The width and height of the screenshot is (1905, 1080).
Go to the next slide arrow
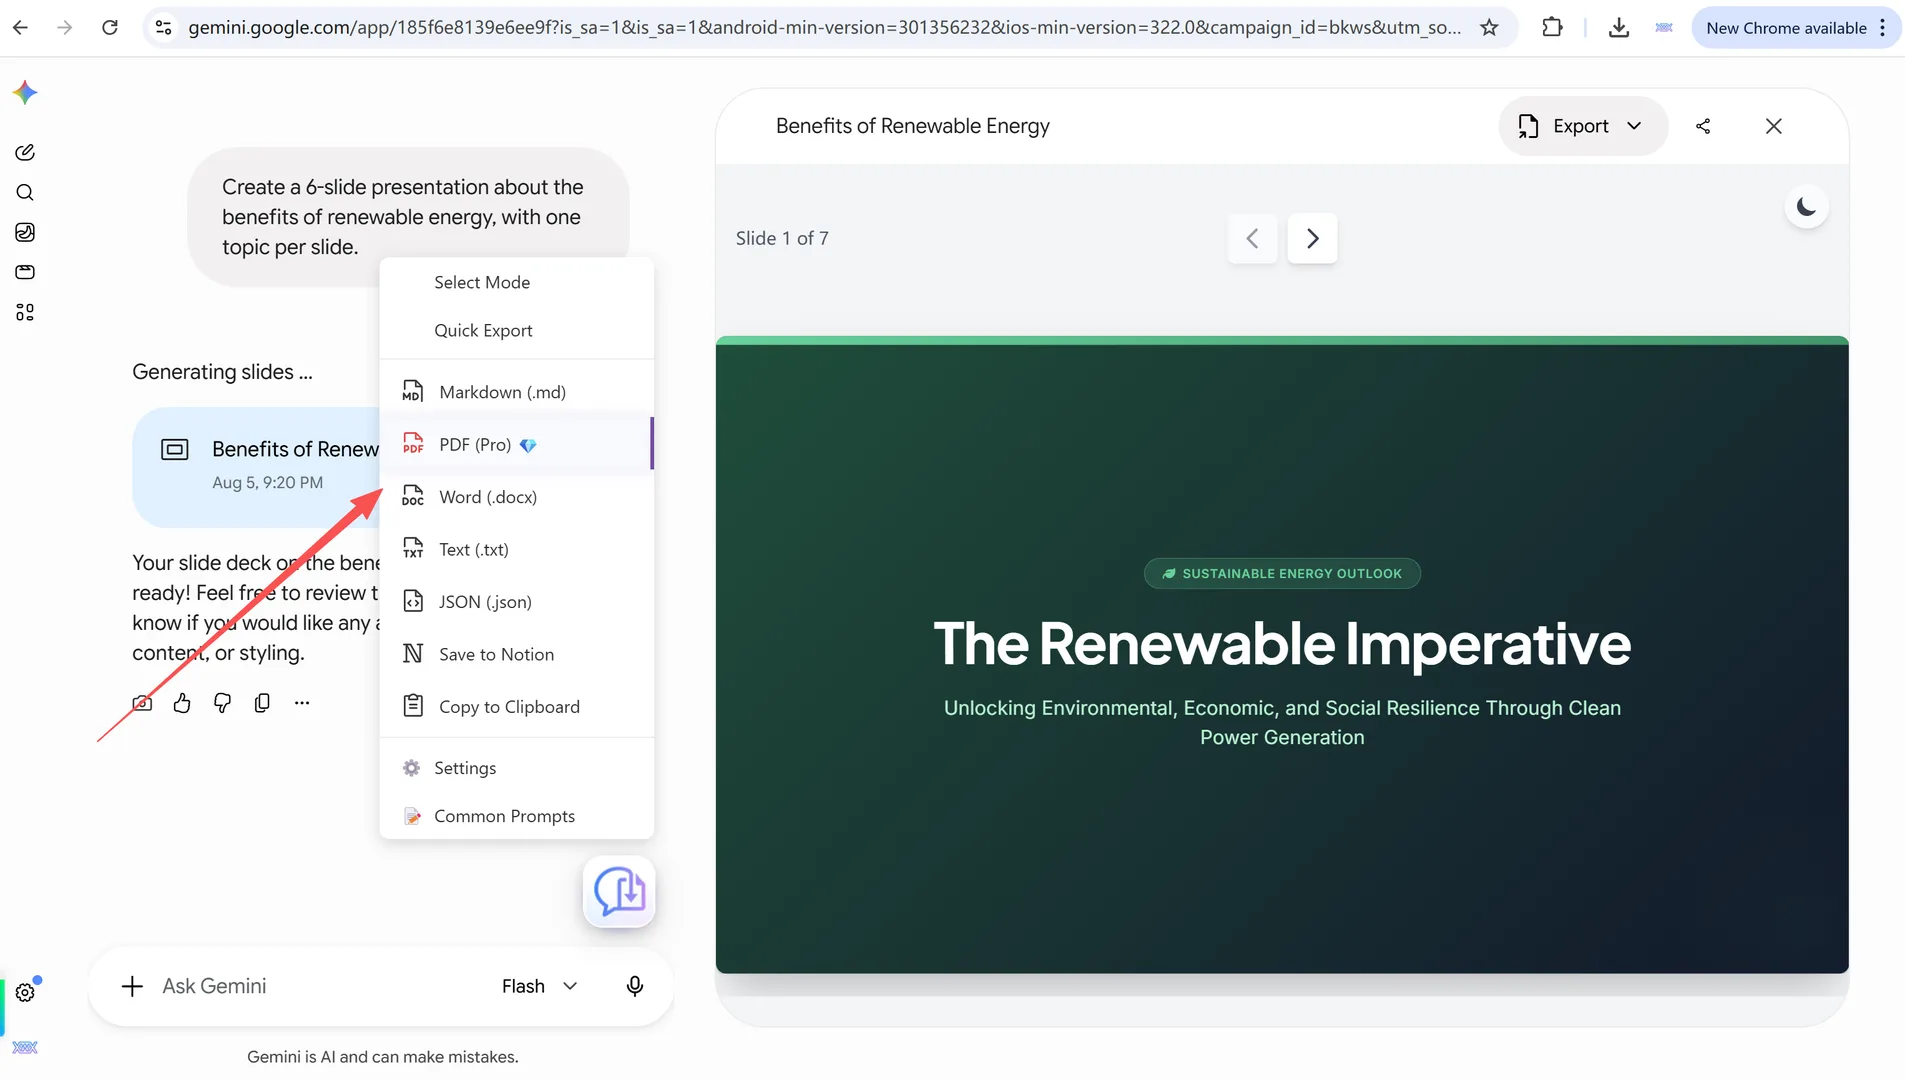(x=1312, y=238)
